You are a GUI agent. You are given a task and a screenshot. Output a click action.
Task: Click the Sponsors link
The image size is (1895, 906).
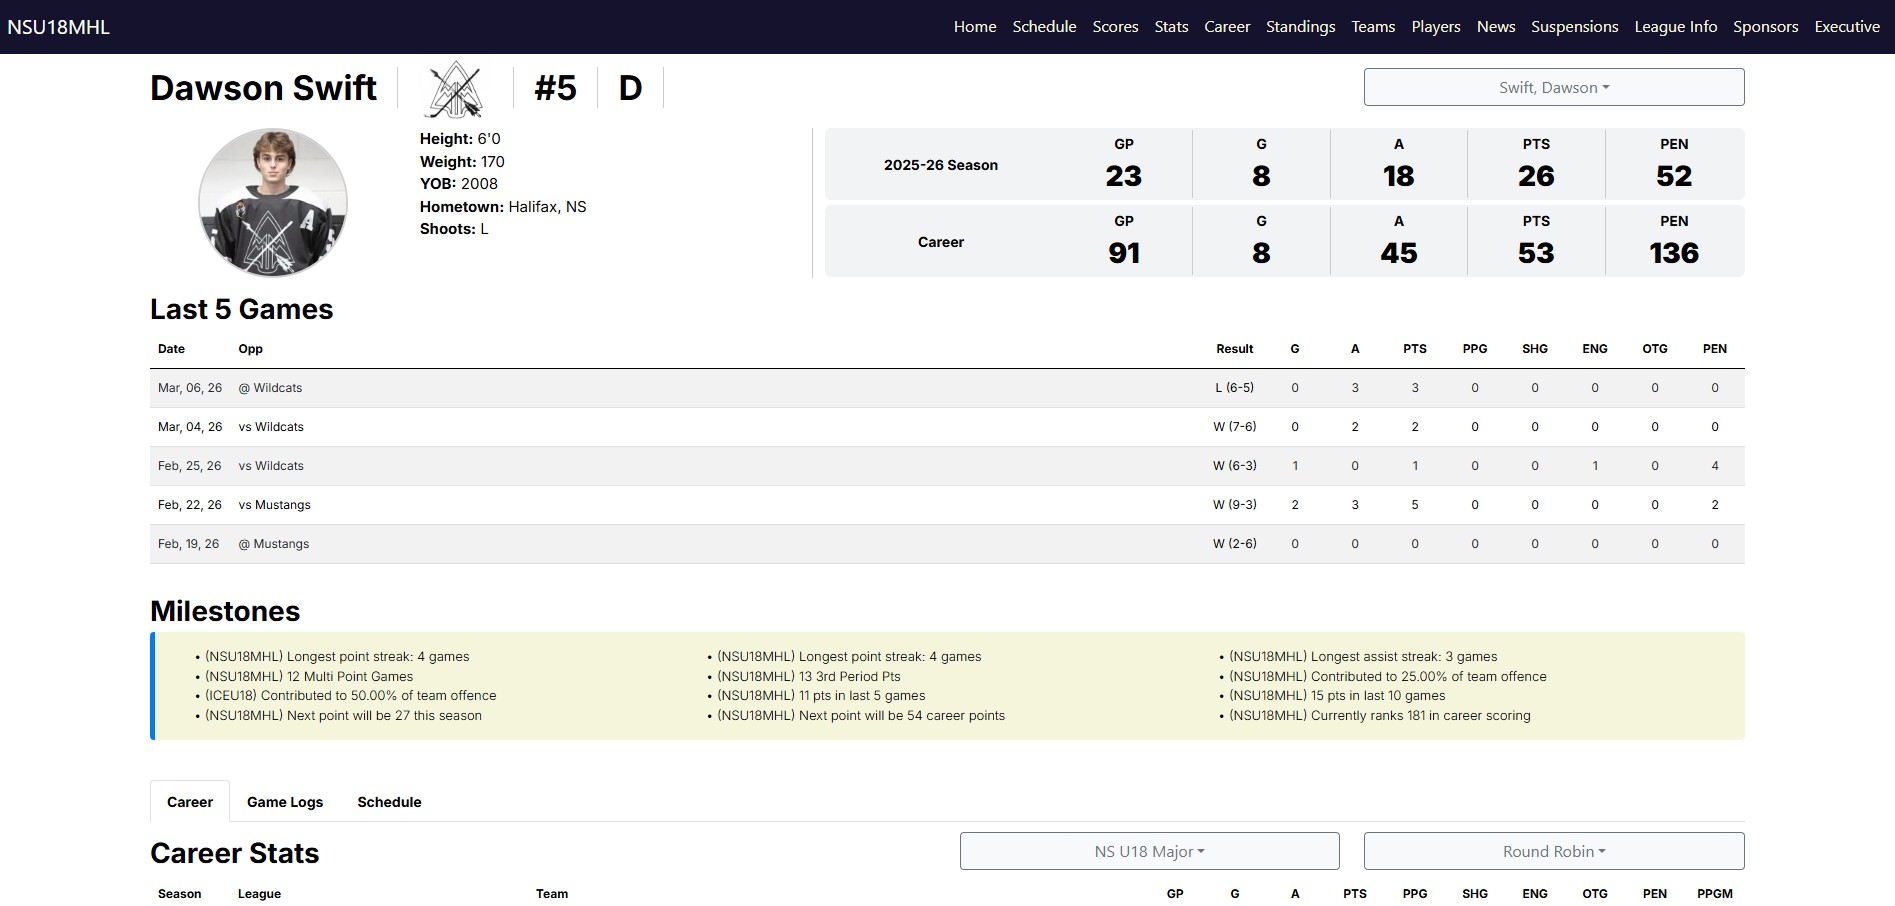point(1765,27)
